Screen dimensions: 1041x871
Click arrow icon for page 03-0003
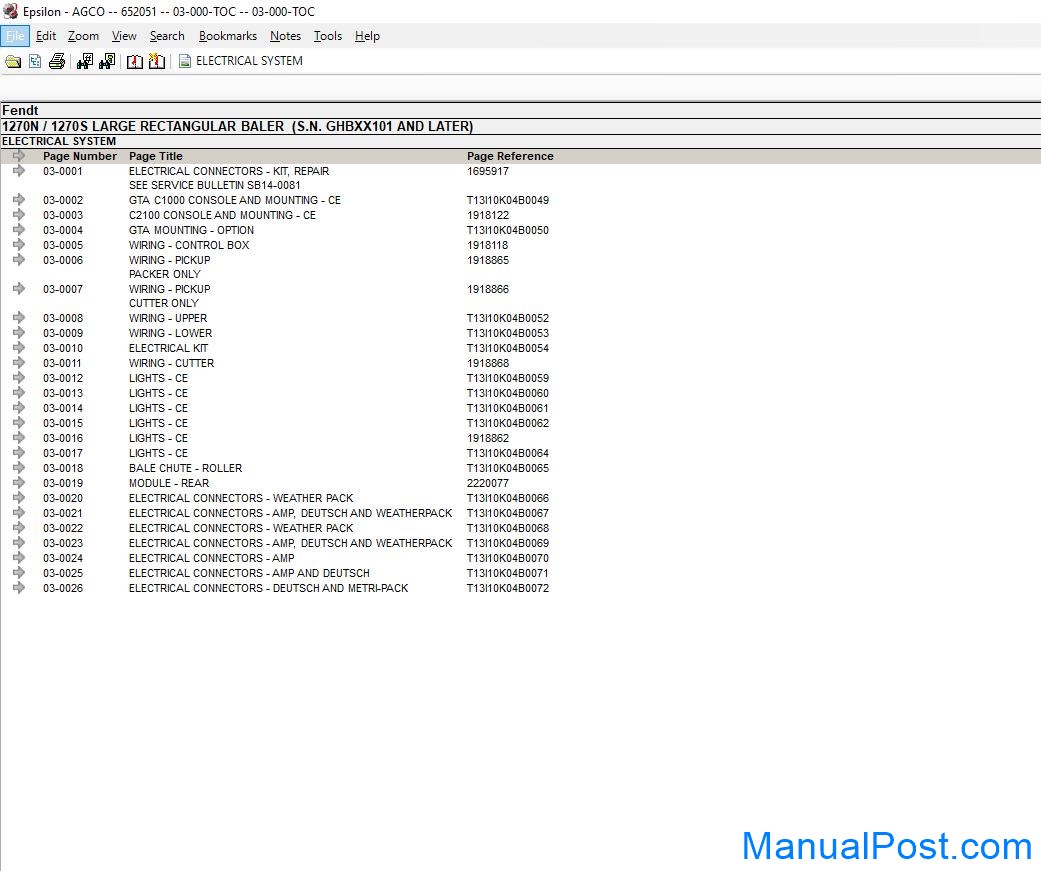click(x=19, y=214)
